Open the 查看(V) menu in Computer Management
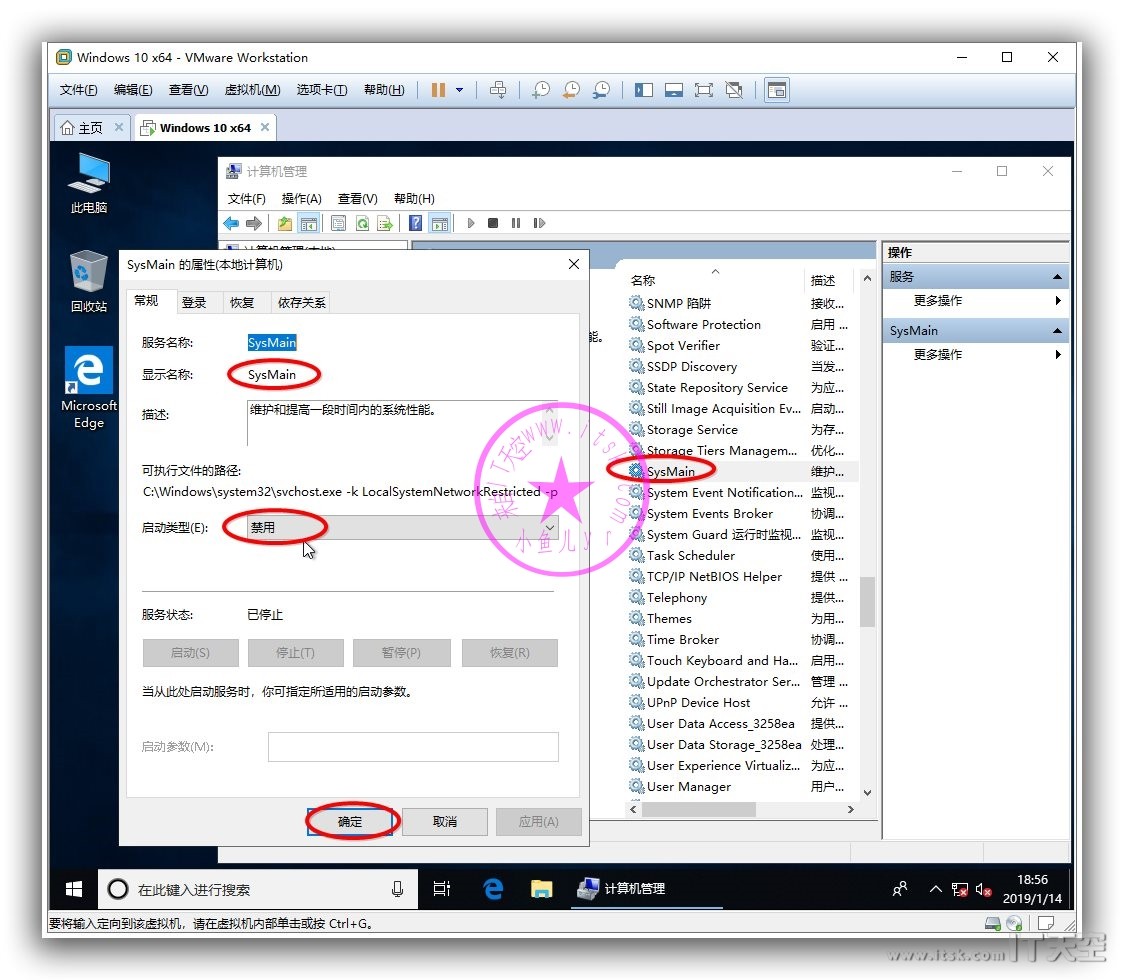Screen dimensions: 1124x980 (x=357, y=199)
